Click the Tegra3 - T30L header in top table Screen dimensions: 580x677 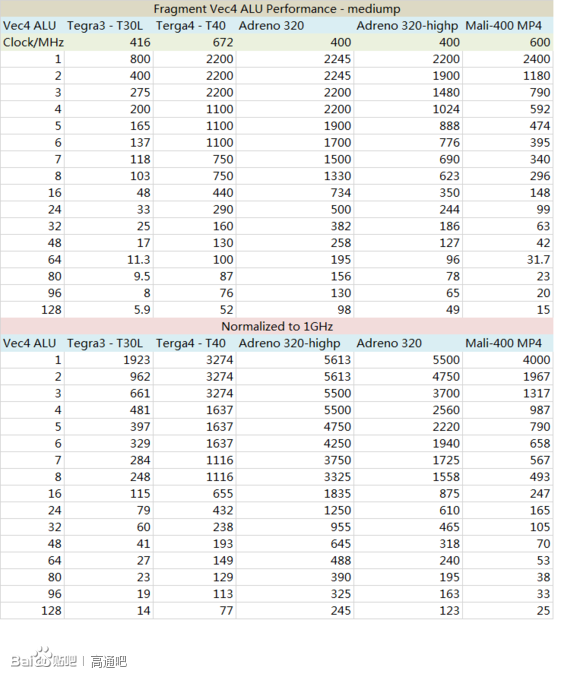[x=105, y=25]
